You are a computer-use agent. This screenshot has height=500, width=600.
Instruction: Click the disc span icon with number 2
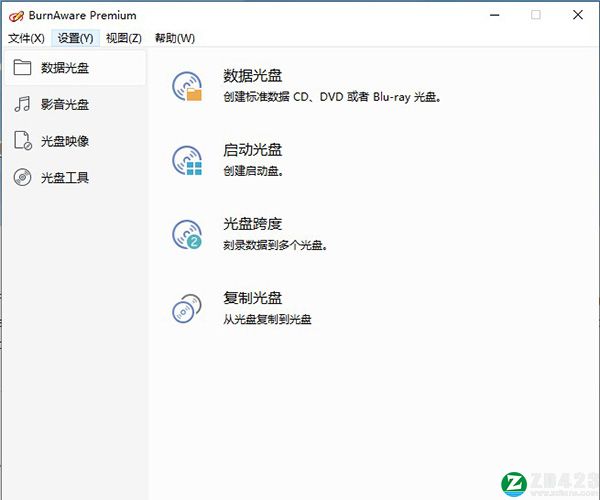pos(187,234)
